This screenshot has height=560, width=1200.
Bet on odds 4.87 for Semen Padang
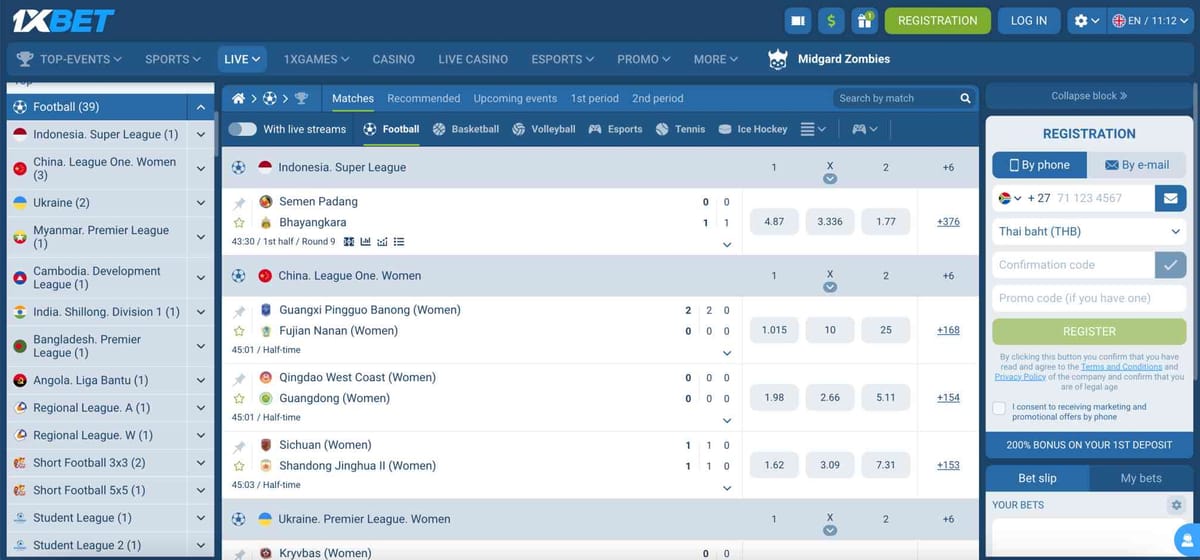[x=773, y=222]
